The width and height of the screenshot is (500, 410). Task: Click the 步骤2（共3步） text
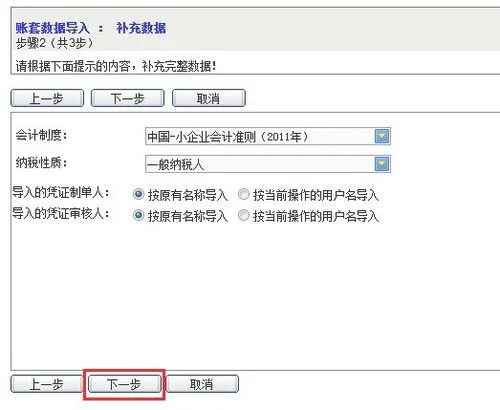click(55, 43)
